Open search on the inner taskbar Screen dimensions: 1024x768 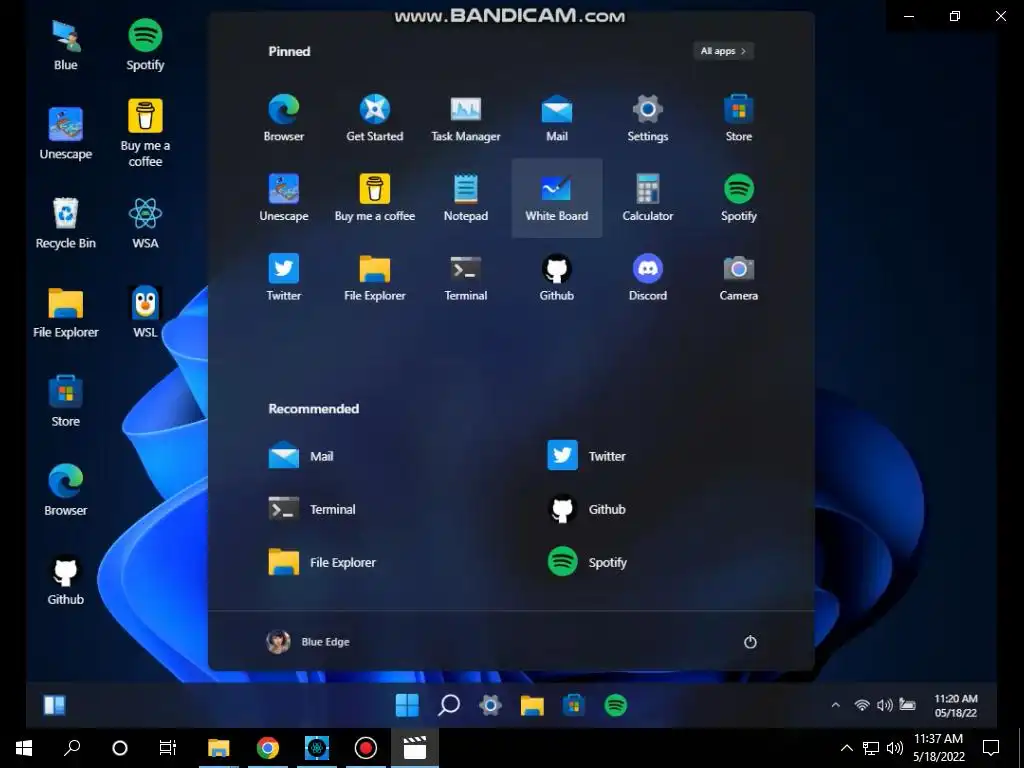449,705
